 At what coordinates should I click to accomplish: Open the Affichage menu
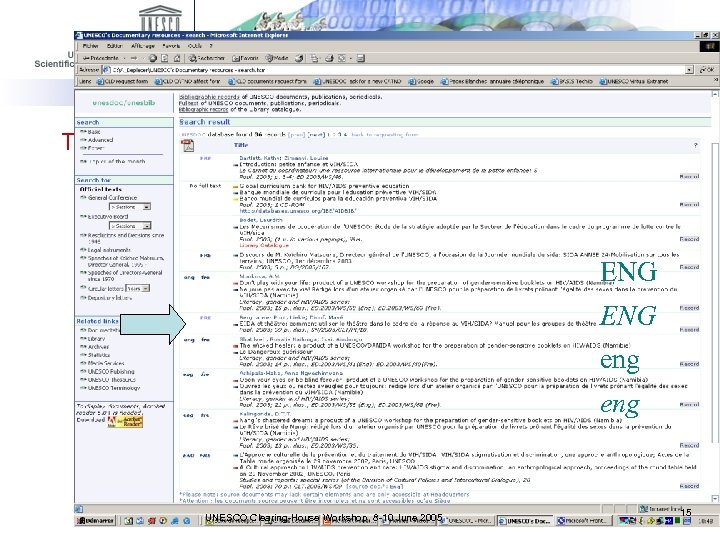143,46
